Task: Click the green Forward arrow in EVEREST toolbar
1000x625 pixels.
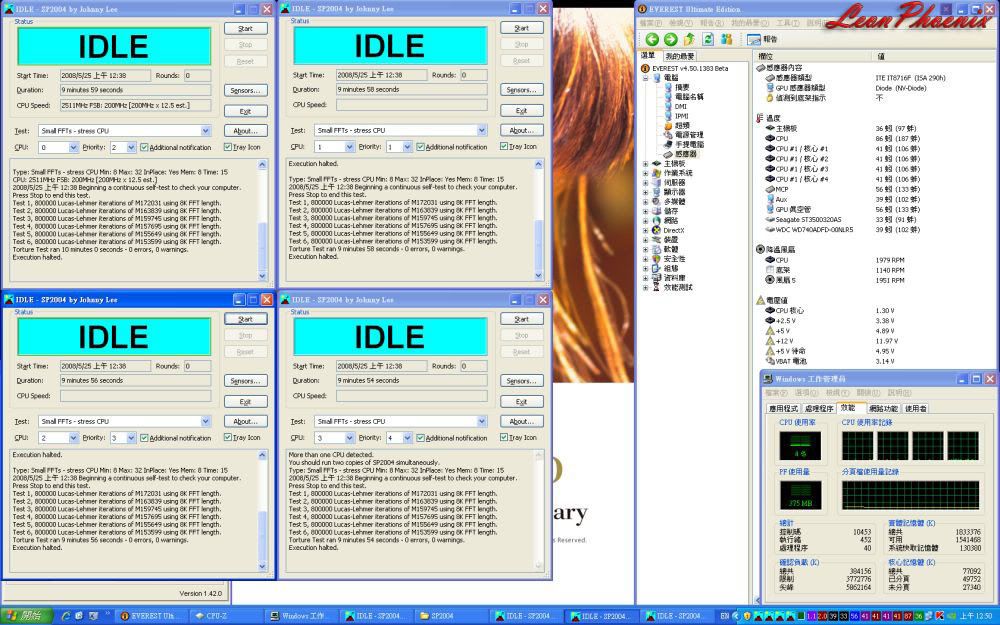Action: pyautogui.click(x=670, y=40)
